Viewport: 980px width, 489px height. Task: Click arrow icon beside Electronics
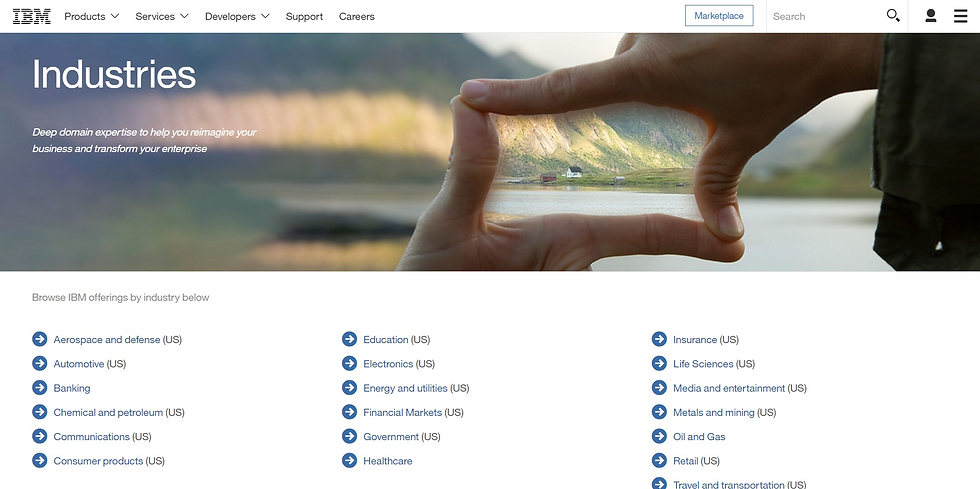pos(349,363)
